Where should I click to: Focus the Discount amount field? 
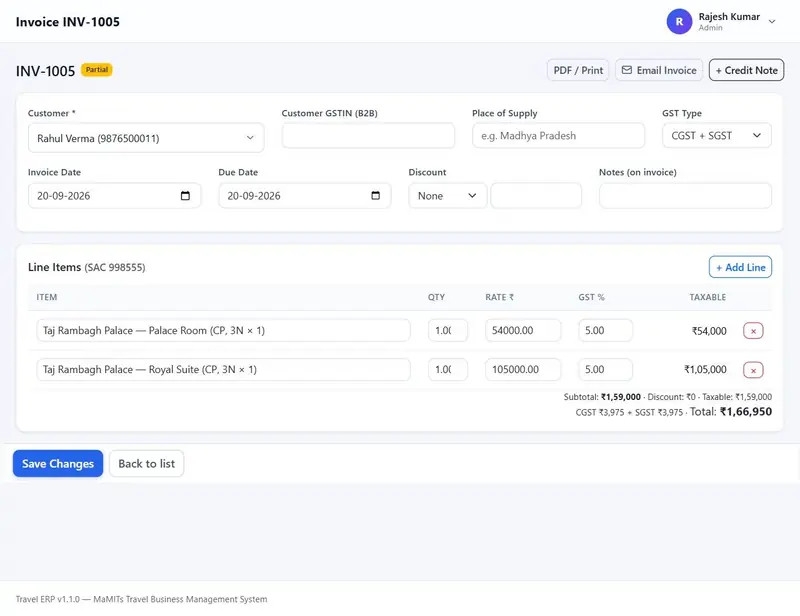pos(536,196)
